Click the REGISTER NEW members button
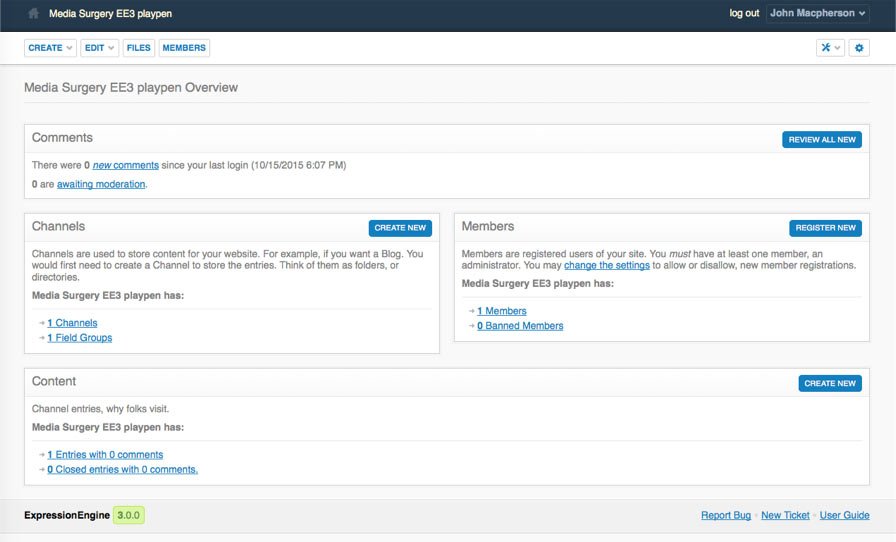 (825, 228)
